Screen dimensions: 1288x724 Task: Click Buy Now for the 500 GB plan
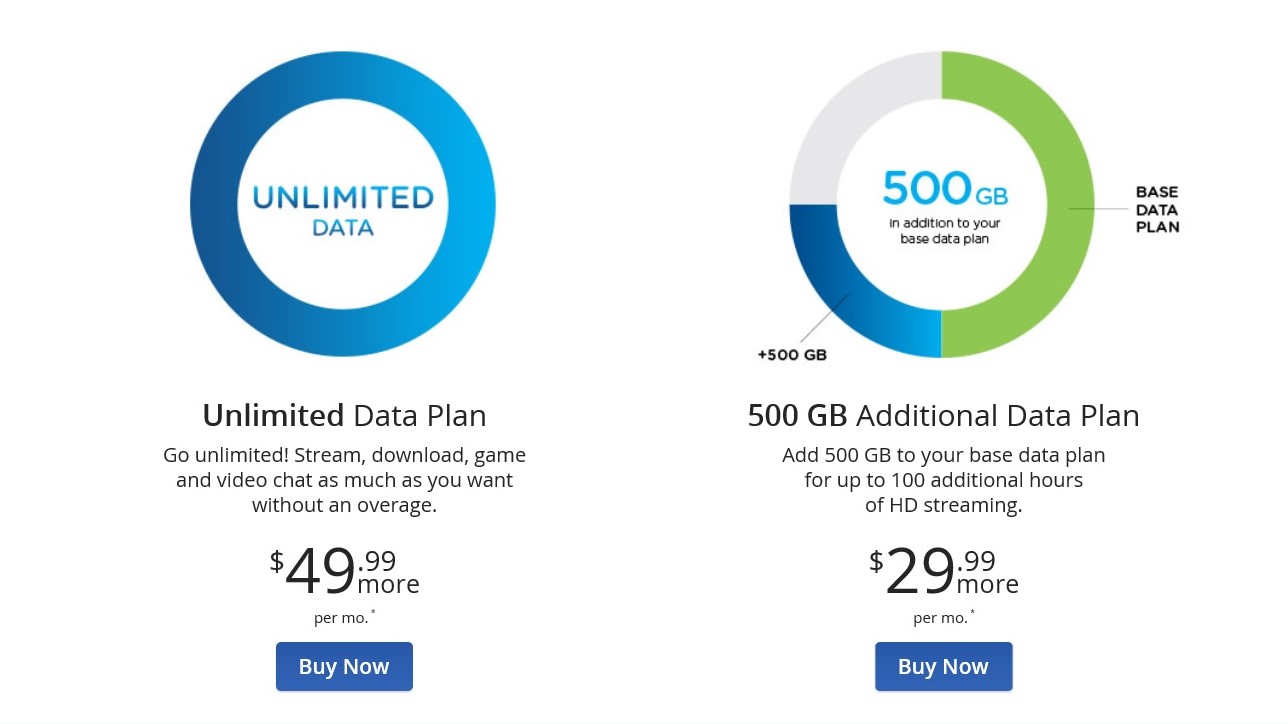(x=943, y=666)
